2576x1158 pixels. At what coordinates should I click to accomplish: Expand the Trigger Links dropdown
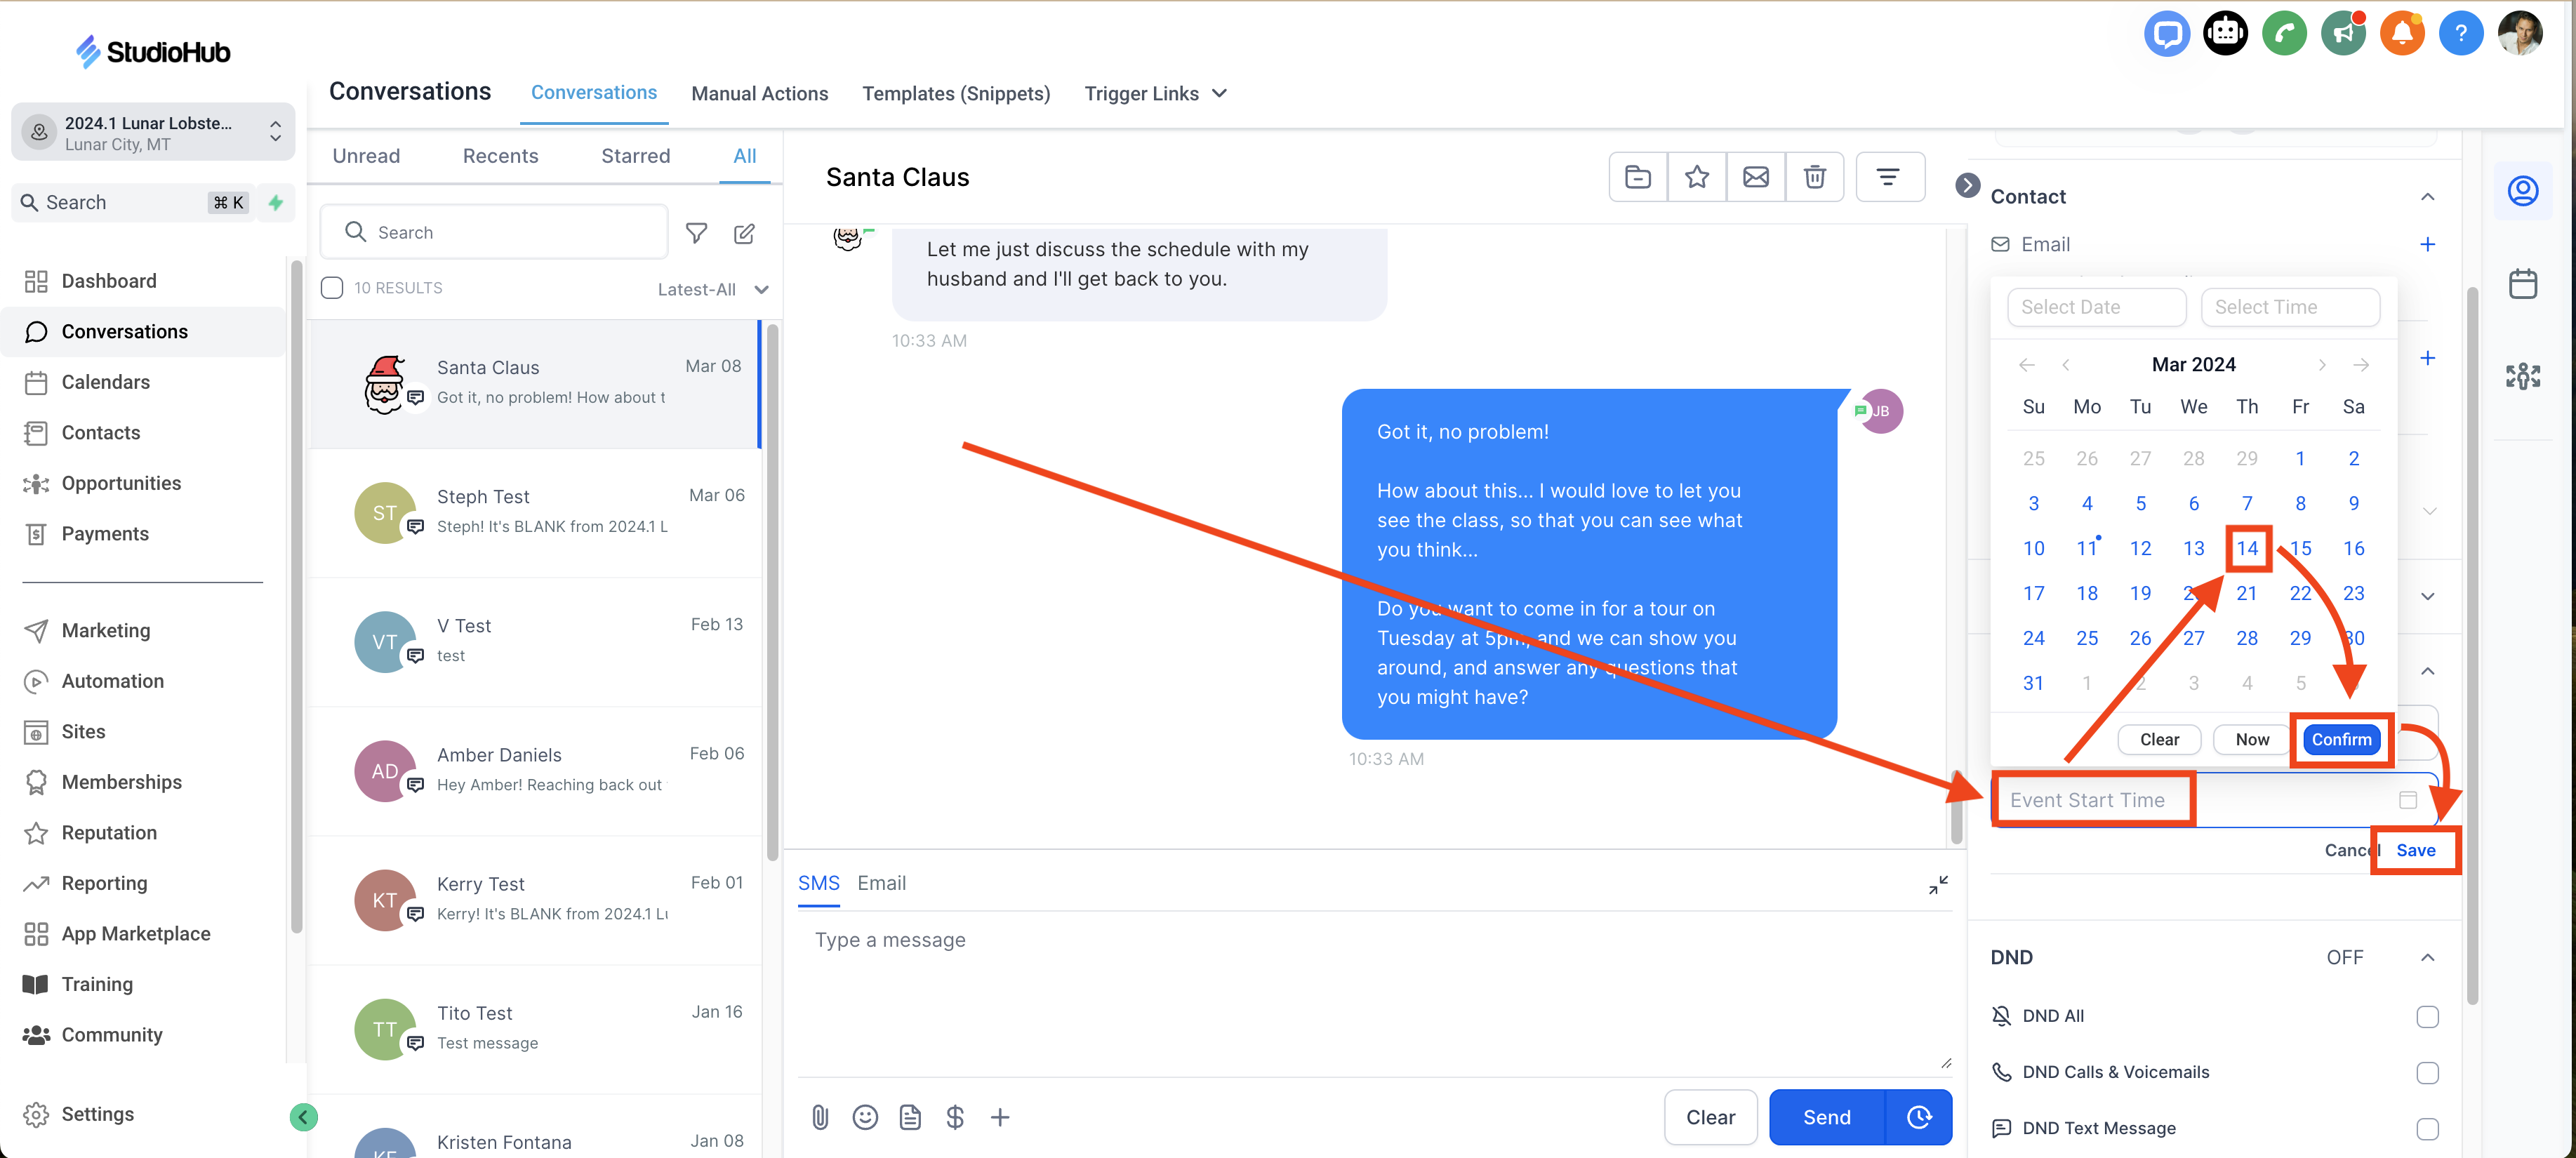[x=1155, y=93]
